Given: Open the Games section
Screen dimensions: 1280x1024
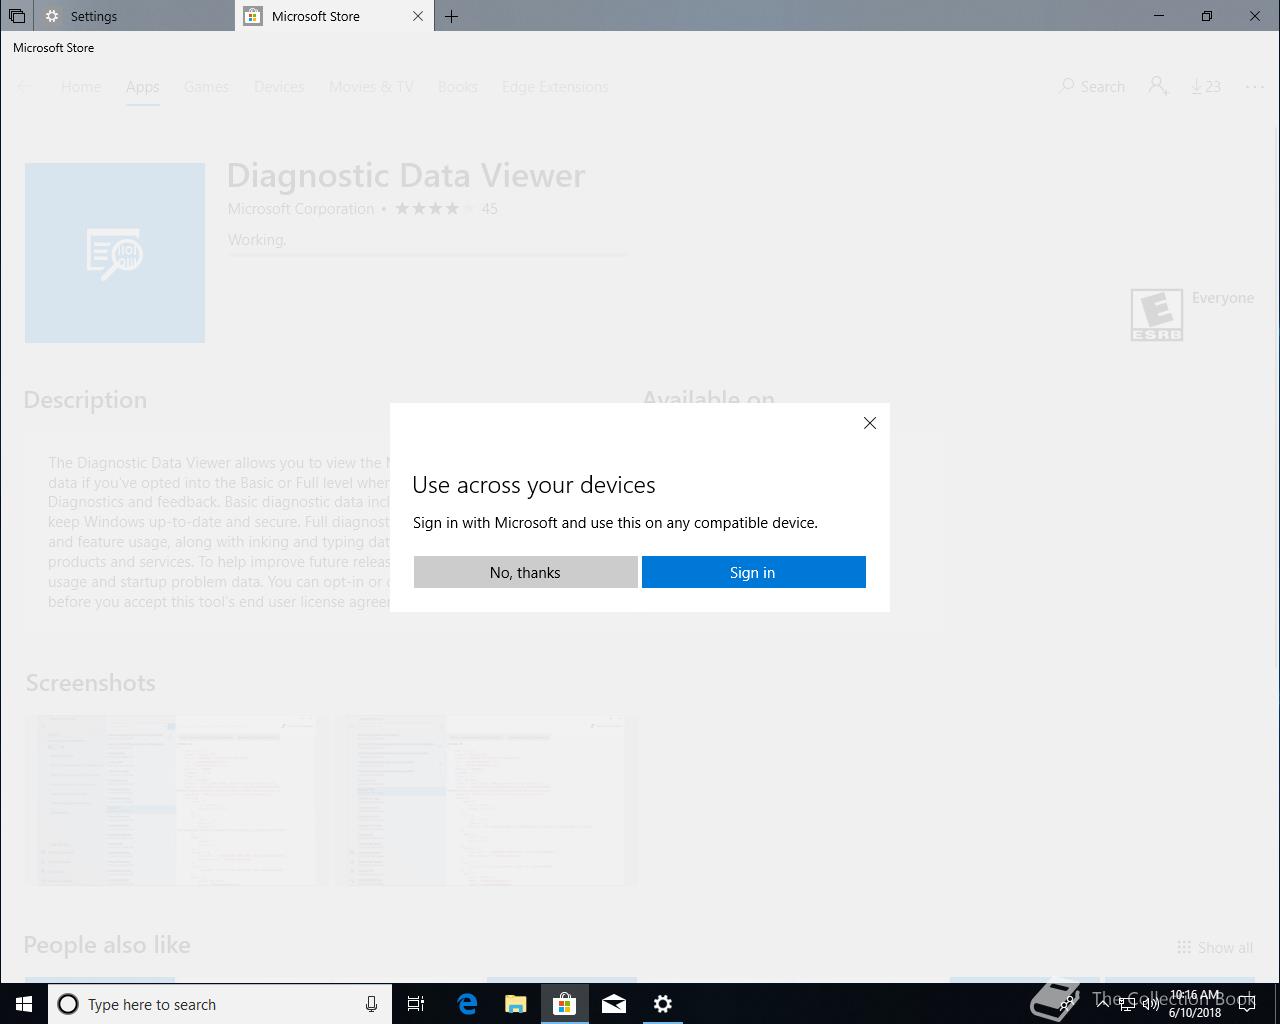Looking at the screenshot, I should click(x=206, y=87).
